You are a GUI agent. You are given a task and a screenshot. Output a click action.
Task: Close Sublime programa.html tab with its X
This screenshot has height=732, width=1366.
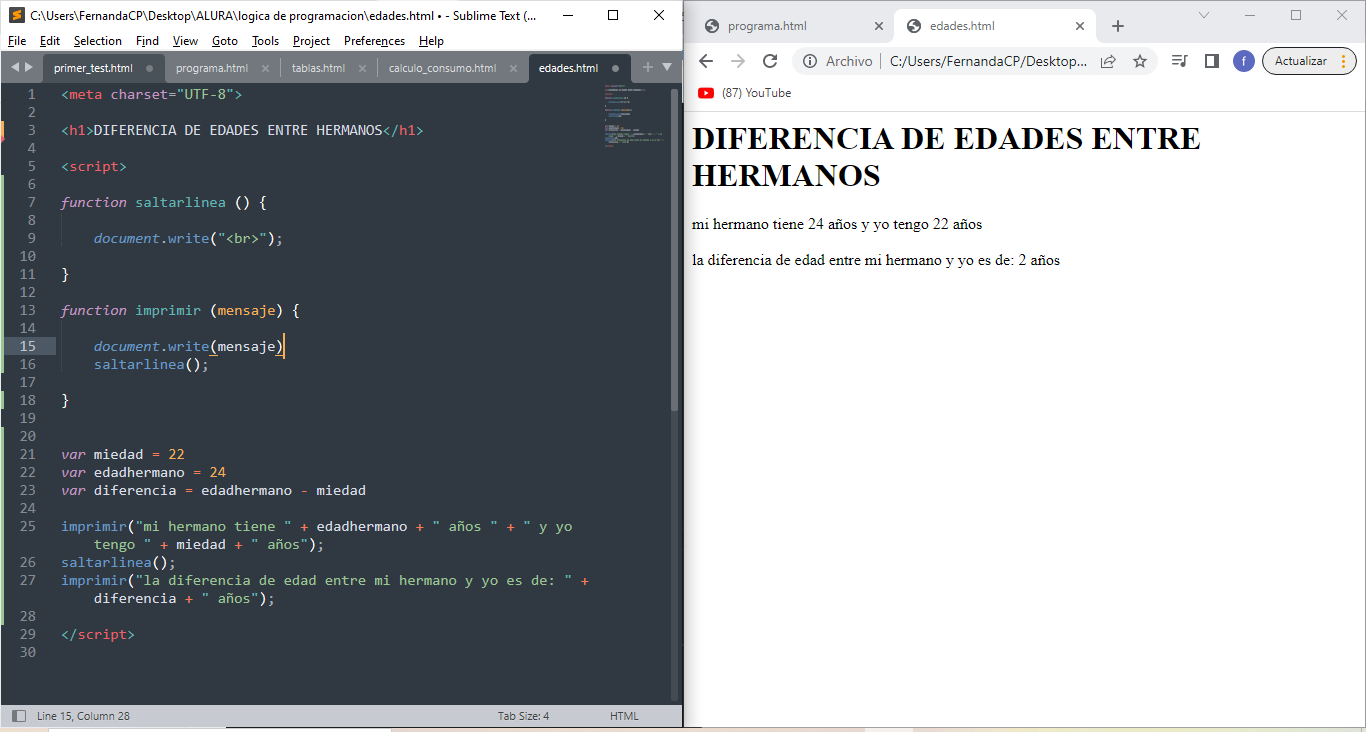pos(266,68)
